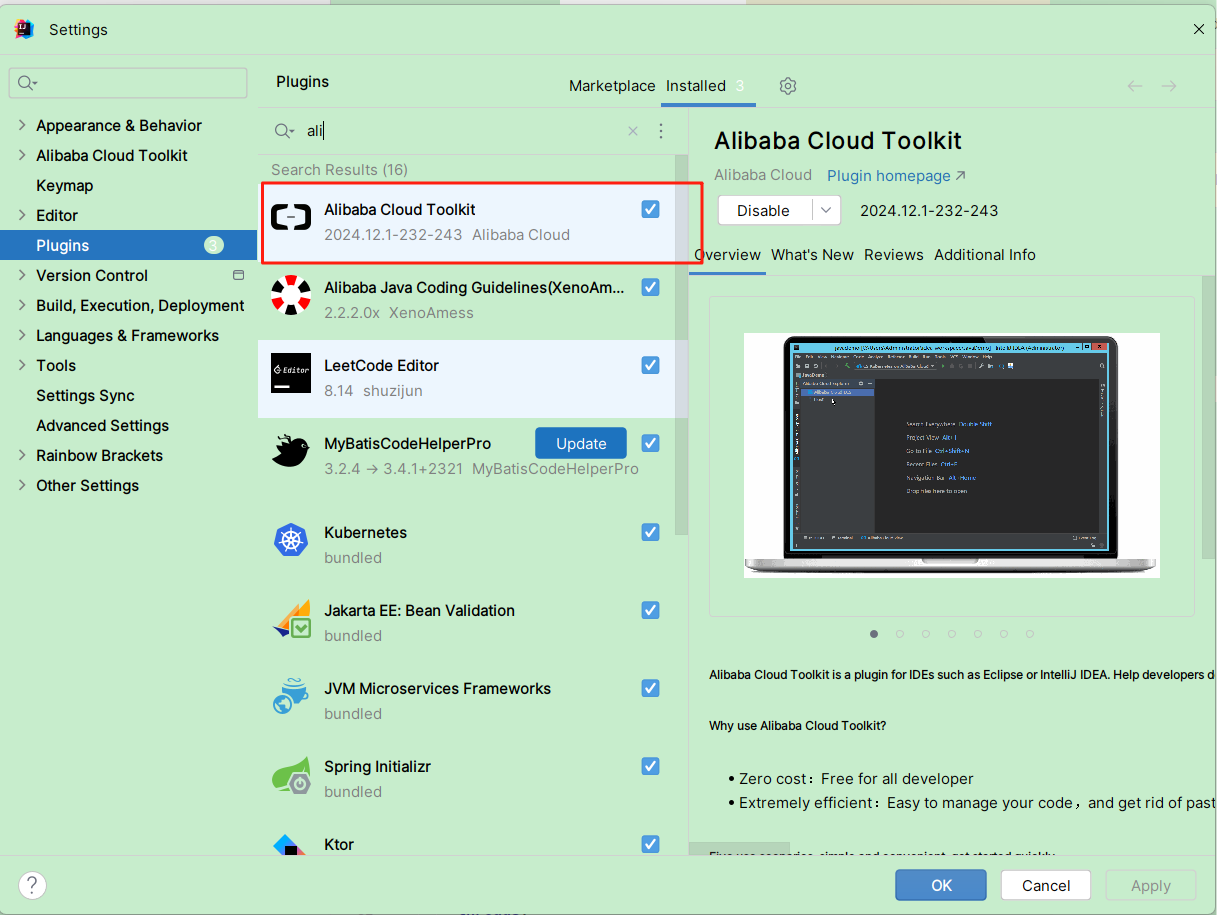
Task: Open the Plugin homepage link
Action: [x=896, y=175]
